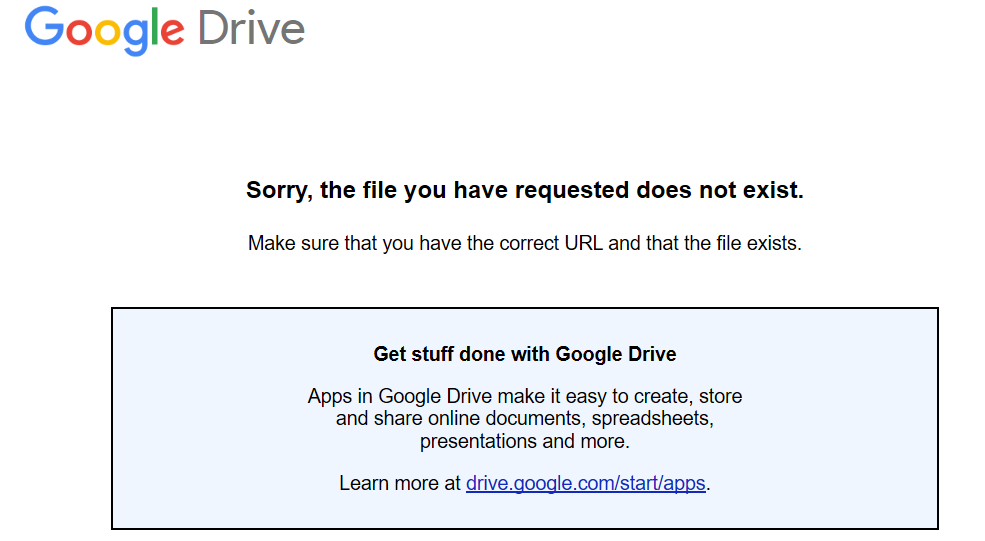The width and height of the screenshot is (985, 541).
Task: Click the "Get stuff done with Google Drive" heading
Action: (x=524, y=354)
